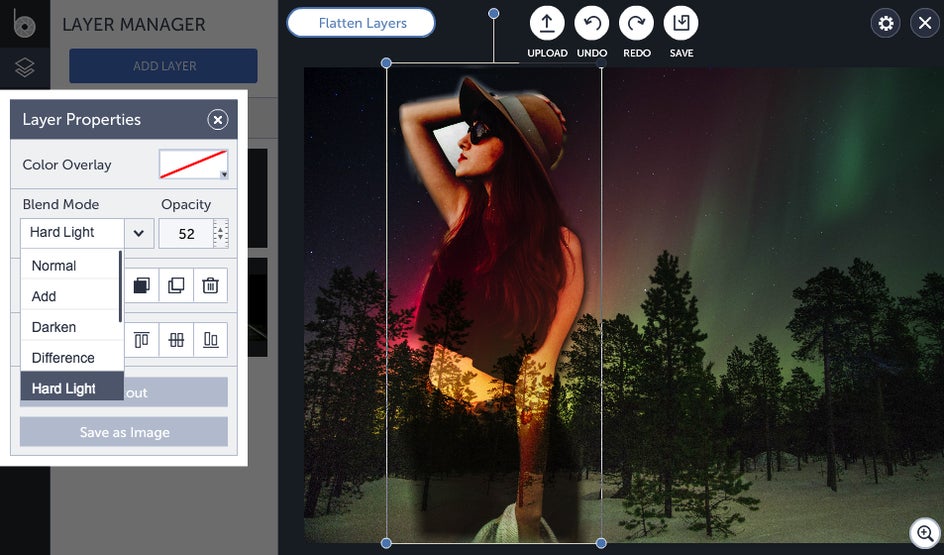Screen dimensions: 944x555
Task: Delete layer with trash icon
Action: [x=210, y=285]
